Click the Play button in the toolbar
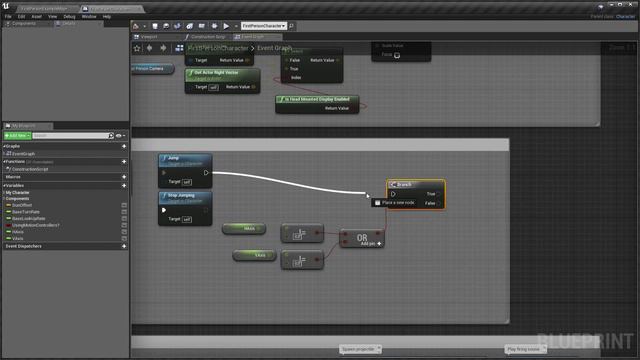 point(226,26)
